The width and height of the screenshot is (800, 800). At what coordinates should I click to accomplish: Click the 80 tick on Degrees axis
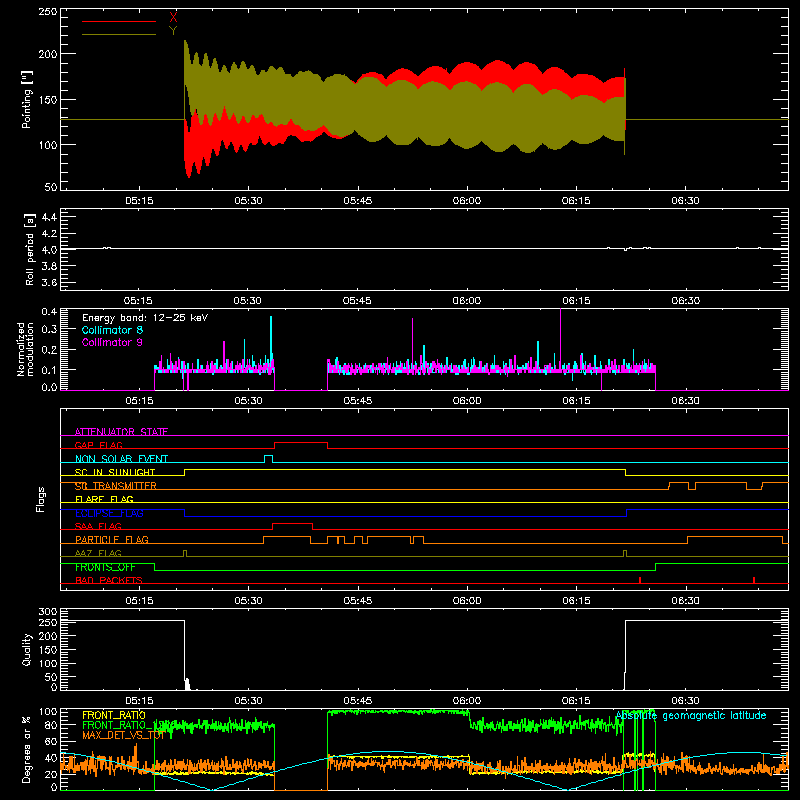click(51, 725)
